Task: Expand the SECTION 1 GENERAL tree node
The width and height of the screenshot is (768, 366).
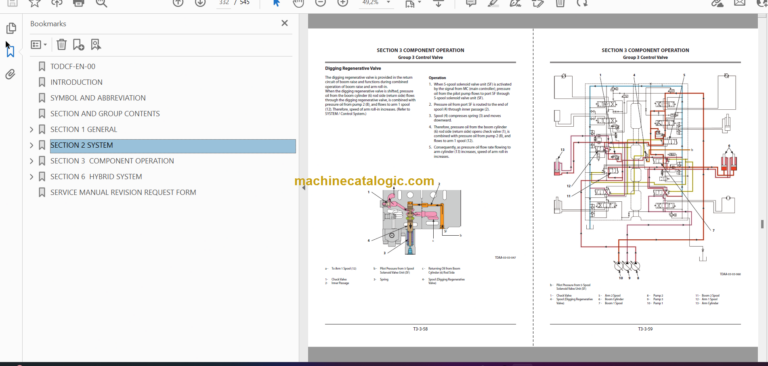Action: [32, 130]
